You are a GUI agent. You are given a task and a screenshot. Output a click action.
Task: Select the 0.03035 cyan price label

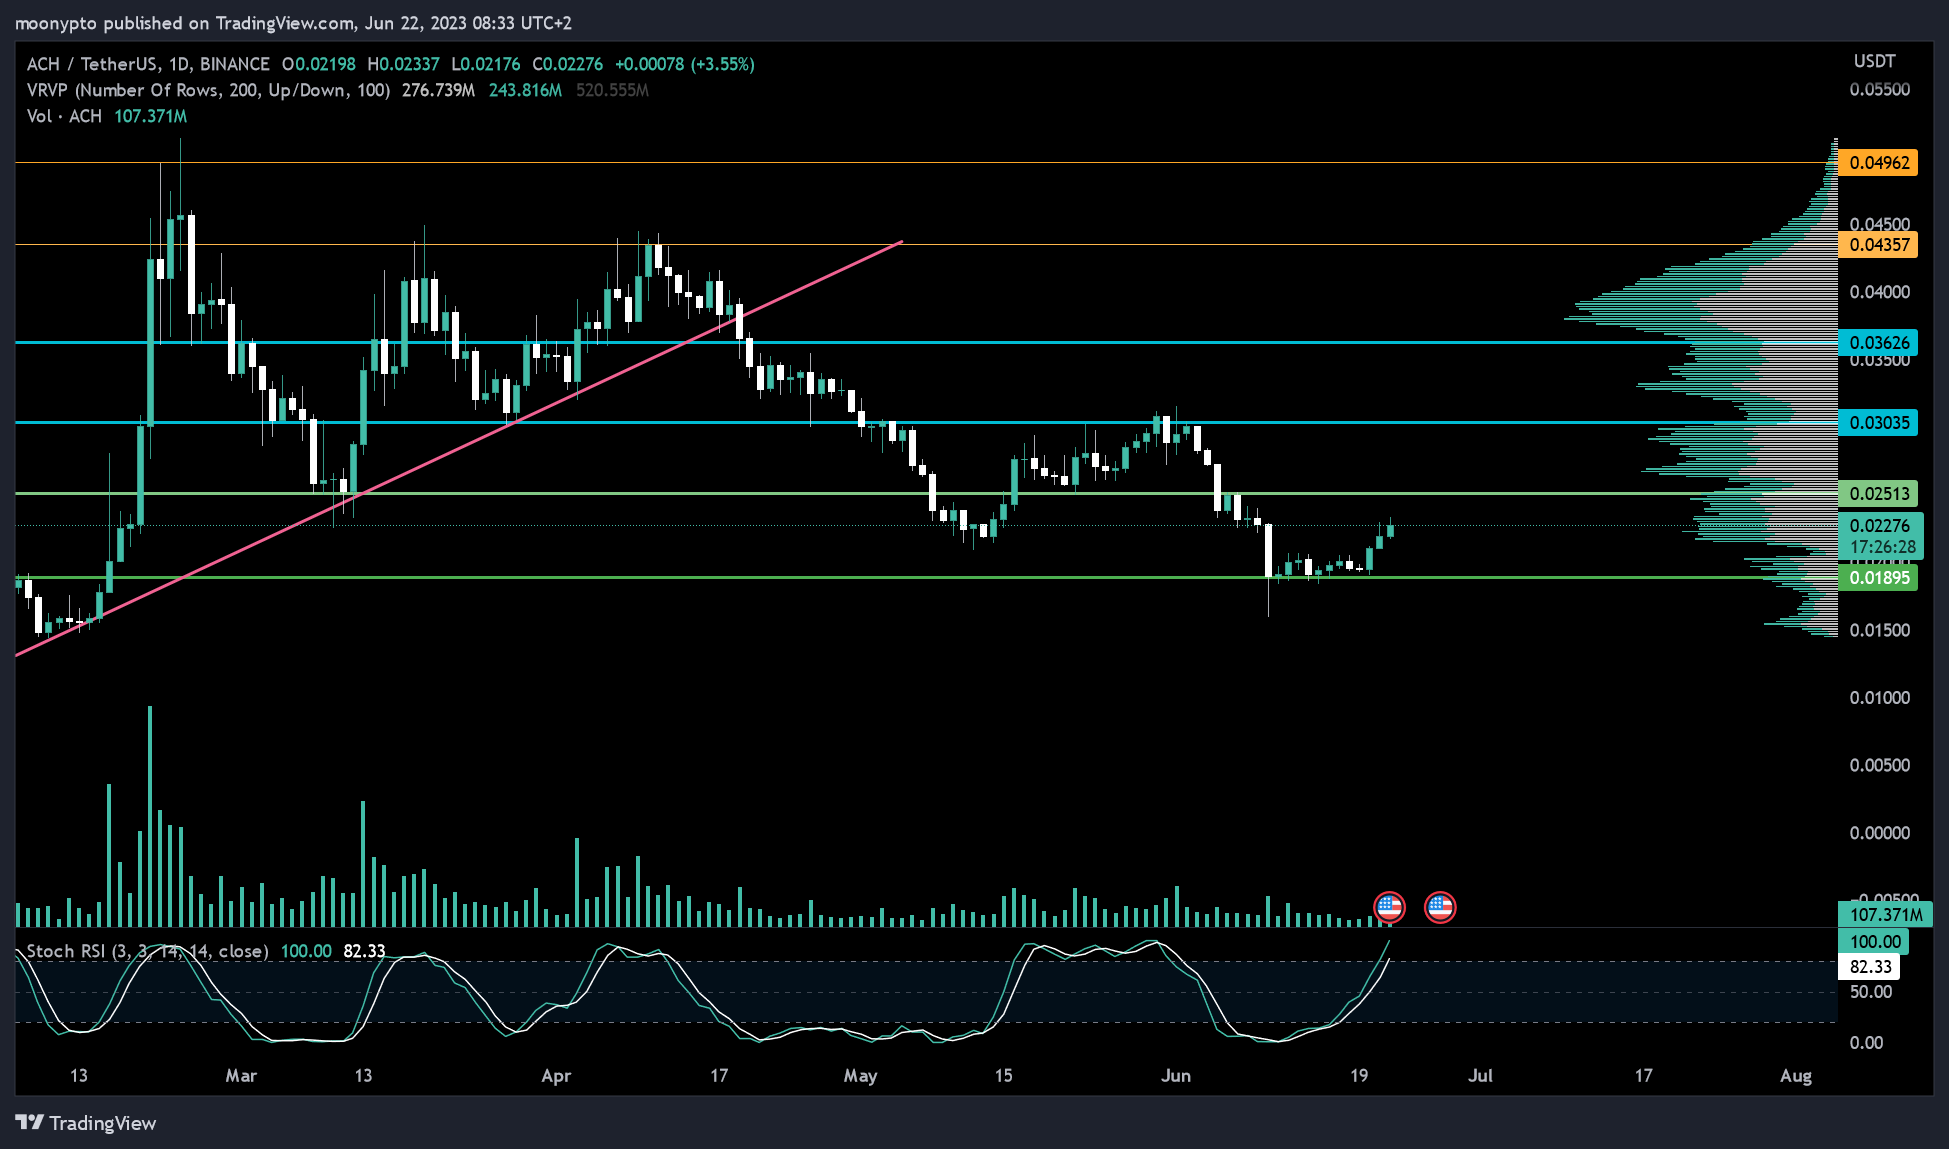1878,423
